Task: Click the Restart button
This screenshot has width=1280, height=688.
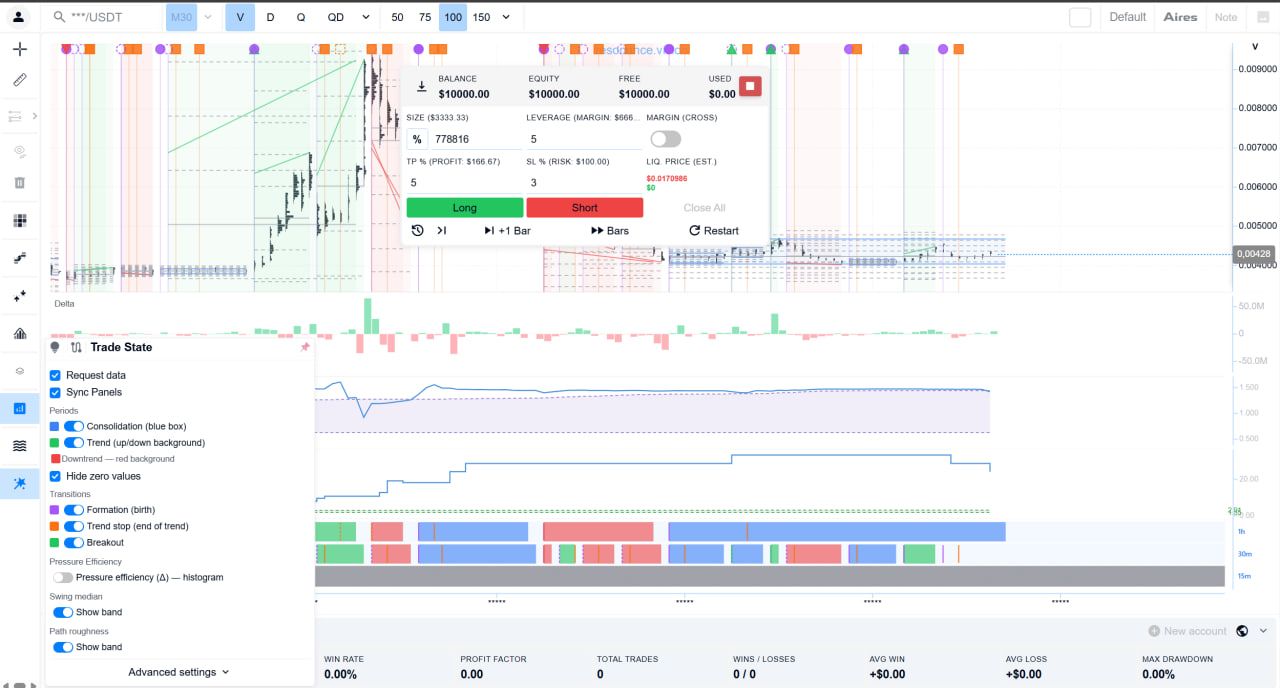Action: (x=714, y=230)
